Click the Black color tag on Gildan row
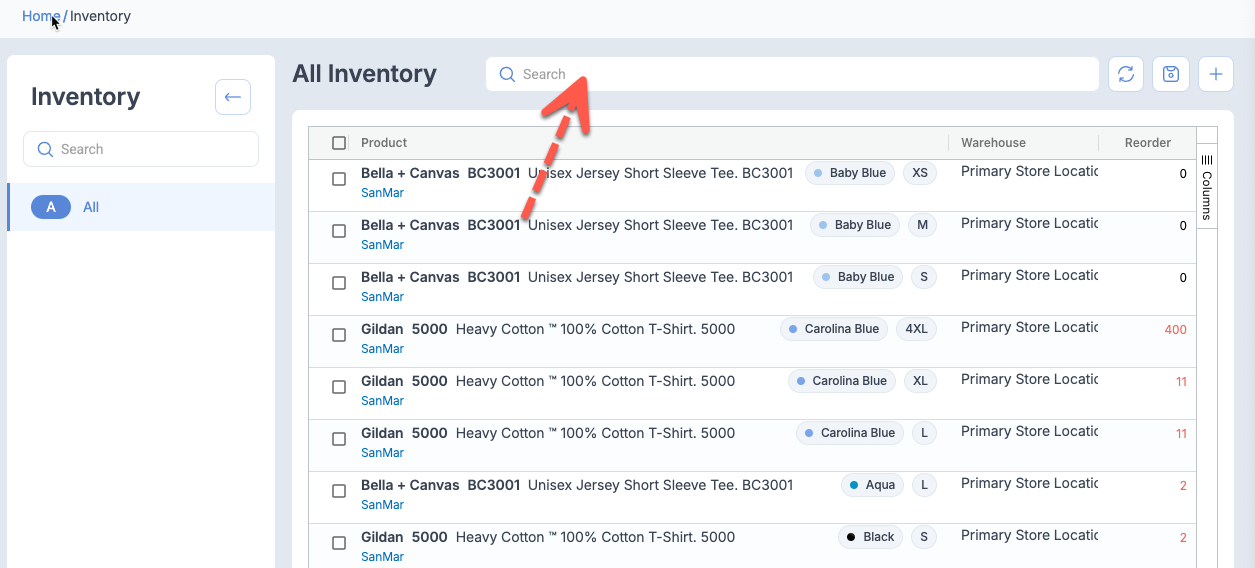Image resolution: width=1255 pixels, height=568 pixels. [870, 537]
